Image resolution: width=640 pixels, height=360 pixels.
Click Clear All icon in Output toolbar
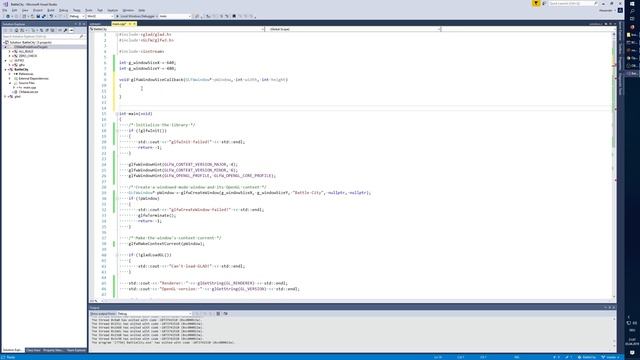(218, 313)
